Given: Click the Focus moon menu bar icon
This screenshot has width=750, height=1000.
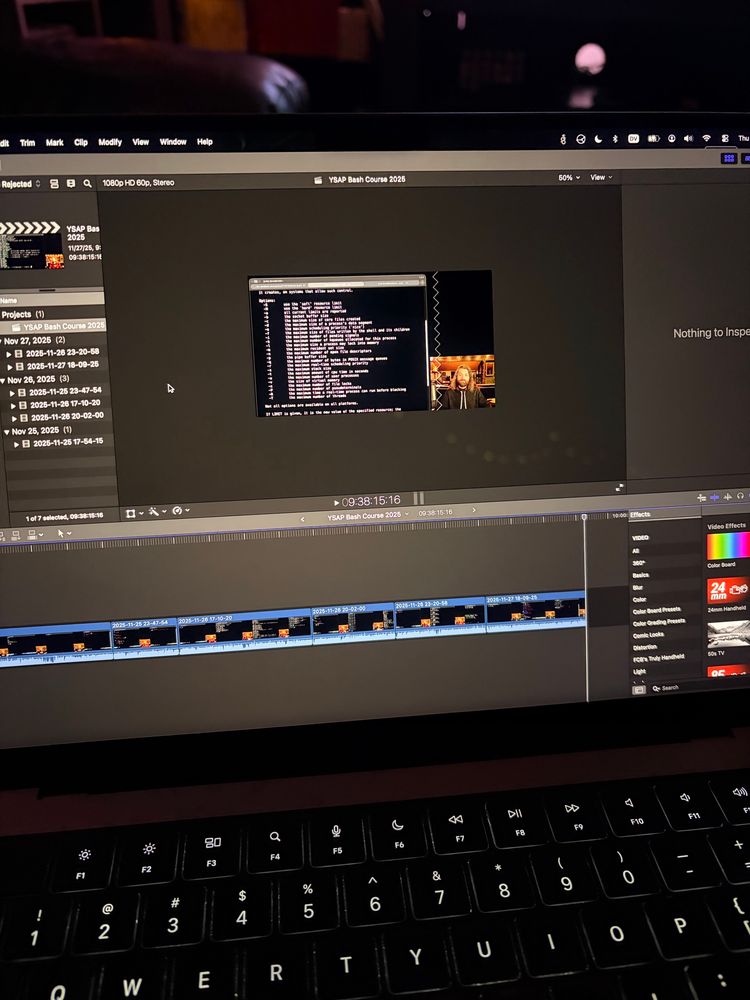Looking at the screenshot, I should click(x=598, y=138).
